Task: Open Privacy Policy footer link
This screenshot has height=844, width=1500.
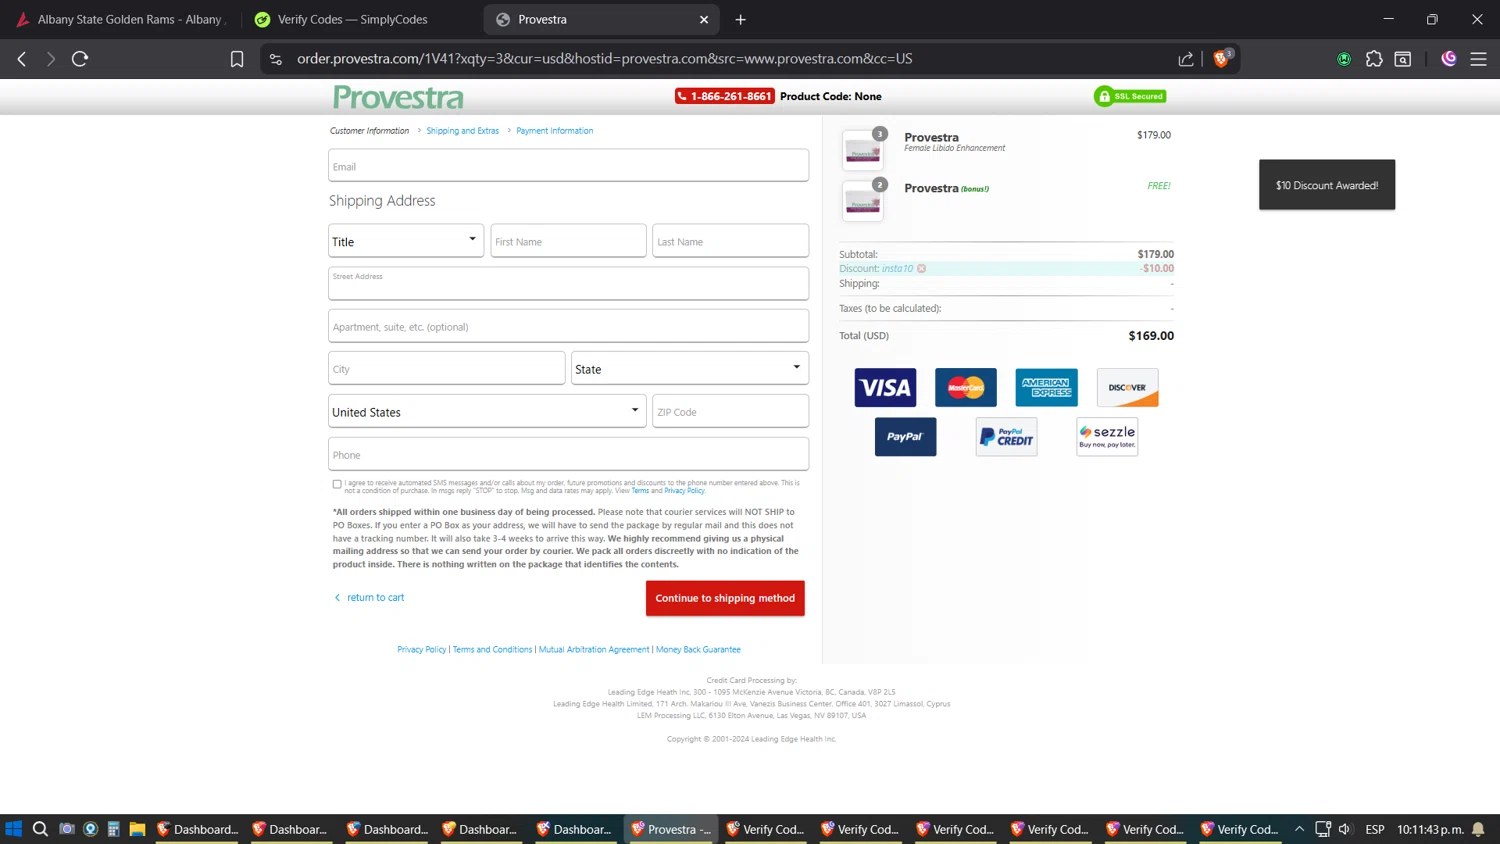Action: click(422, 650)
